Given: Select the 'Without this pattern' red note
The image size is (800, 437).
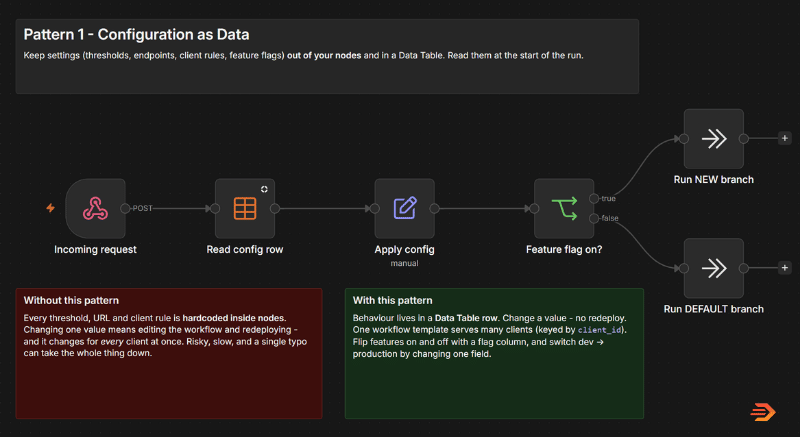Looking at the screenshot, I should click(x=169, y=353).
